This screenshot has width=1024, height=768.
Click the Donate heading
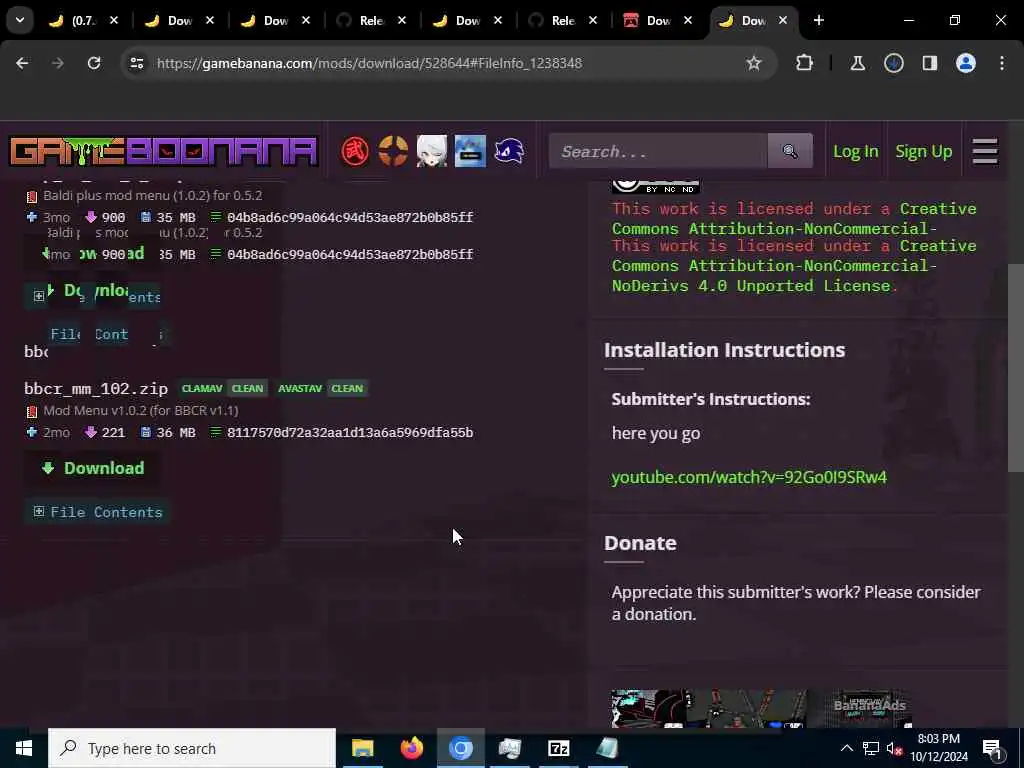(x=640, y=543)
